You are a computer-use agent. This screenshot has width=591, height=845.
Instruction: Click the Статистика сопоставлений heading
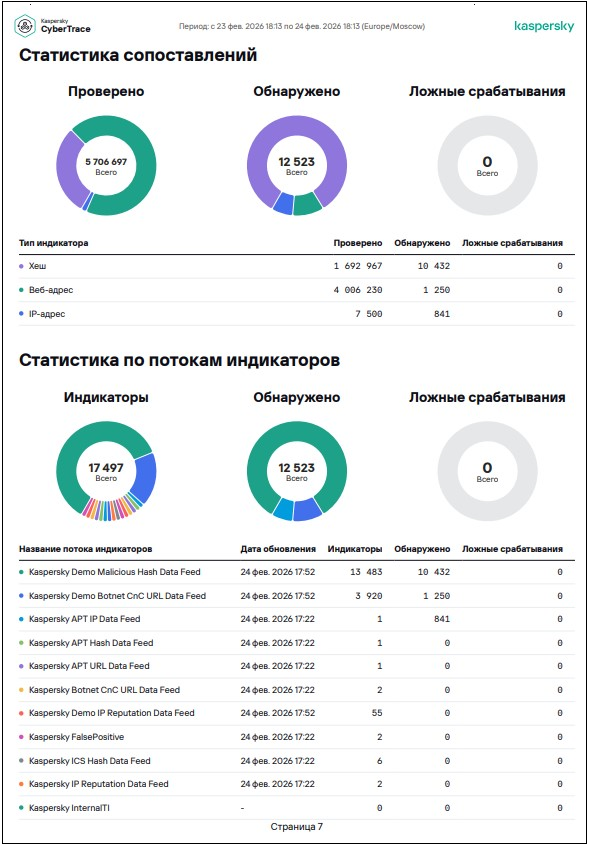pyautogui.click(x=138, y=56)
